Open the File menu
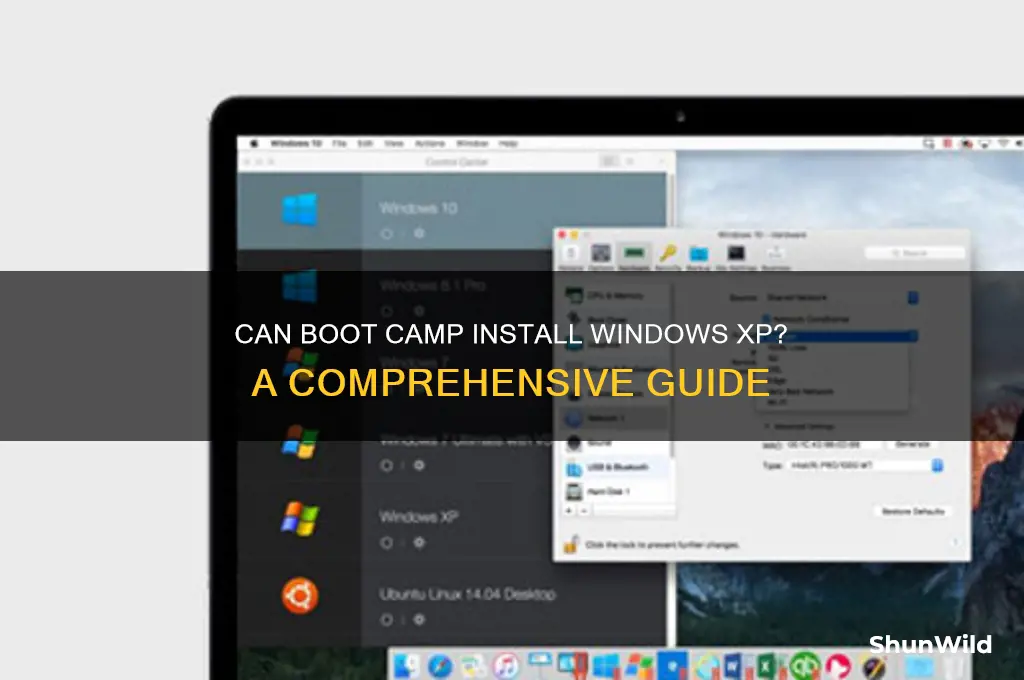The height and width of the screenshot is (680, 1024). 339,143
